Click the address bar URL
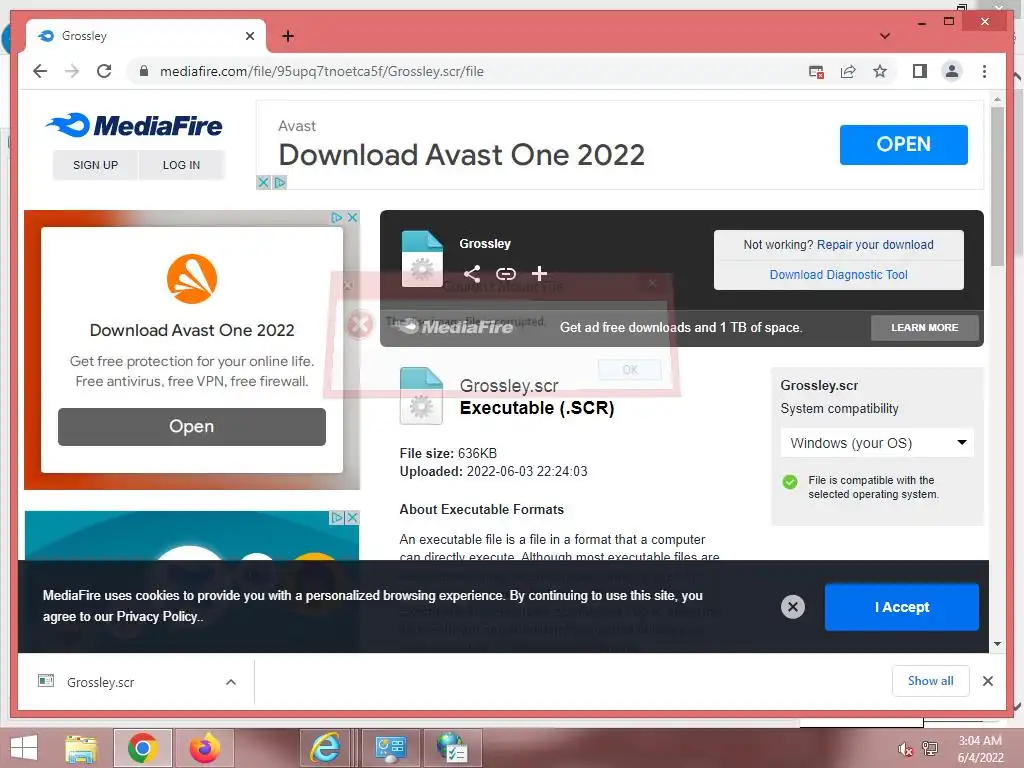Image resolution: width=1024 pixels, height=768 pixels. (x=322, y=71)
